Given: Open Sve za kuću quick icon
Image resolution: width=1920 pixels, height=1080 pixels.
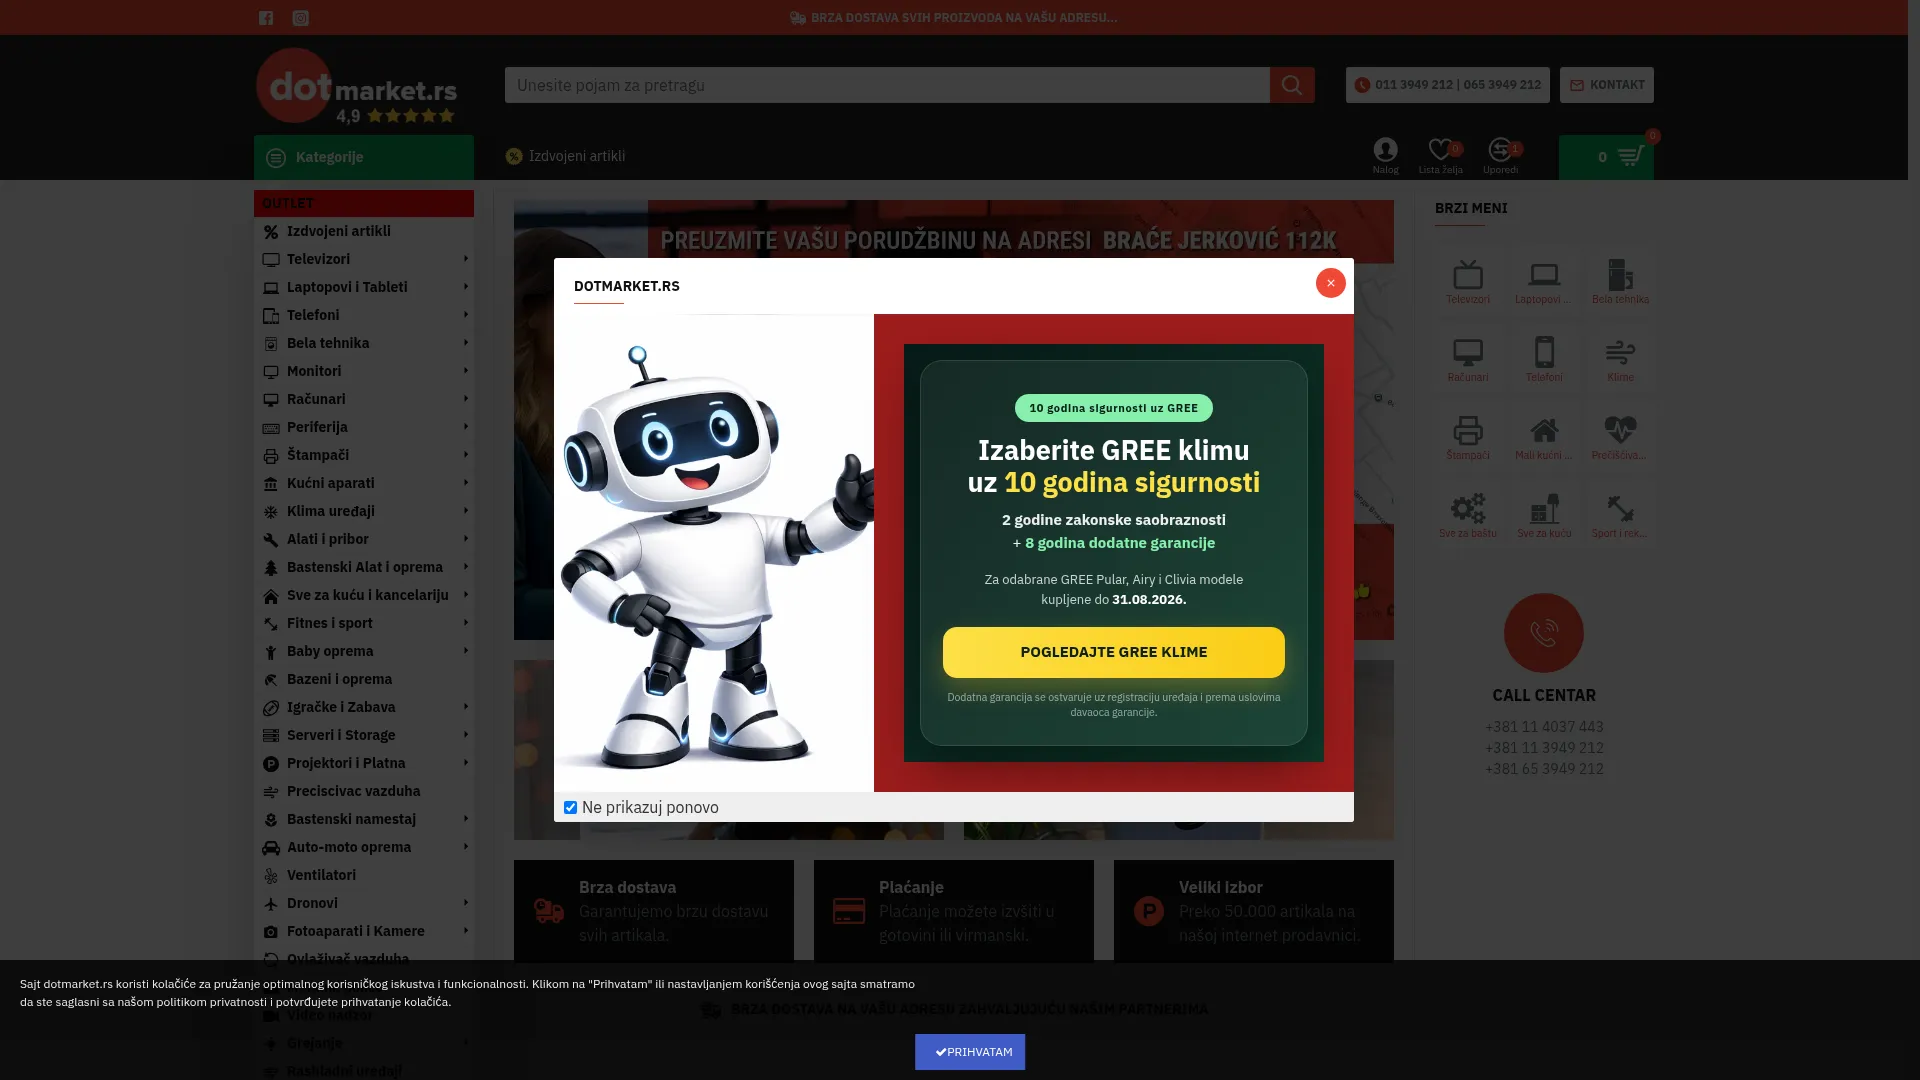Looking at the screenshot, I should coord(1544,515).
